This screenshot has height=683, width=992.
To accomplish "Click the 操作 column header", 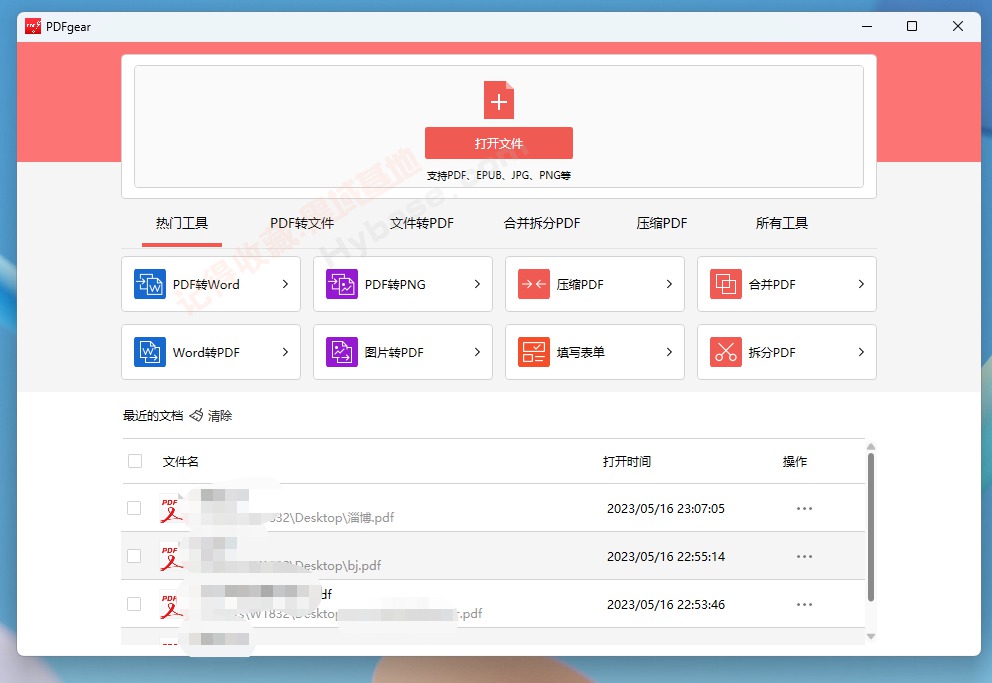I will pos(795,462).
